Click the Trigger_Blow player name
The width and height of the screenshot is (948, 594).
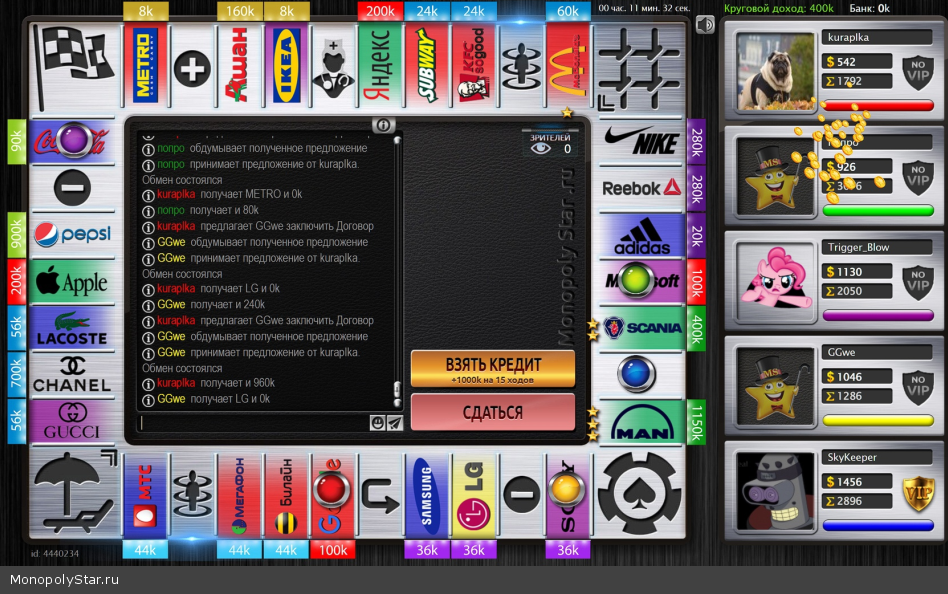point(859,247)
